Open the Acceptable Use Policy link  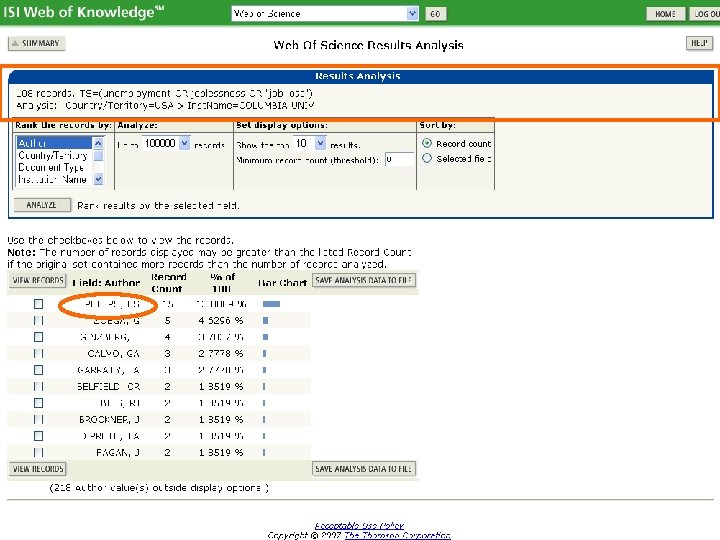point(359,525)
